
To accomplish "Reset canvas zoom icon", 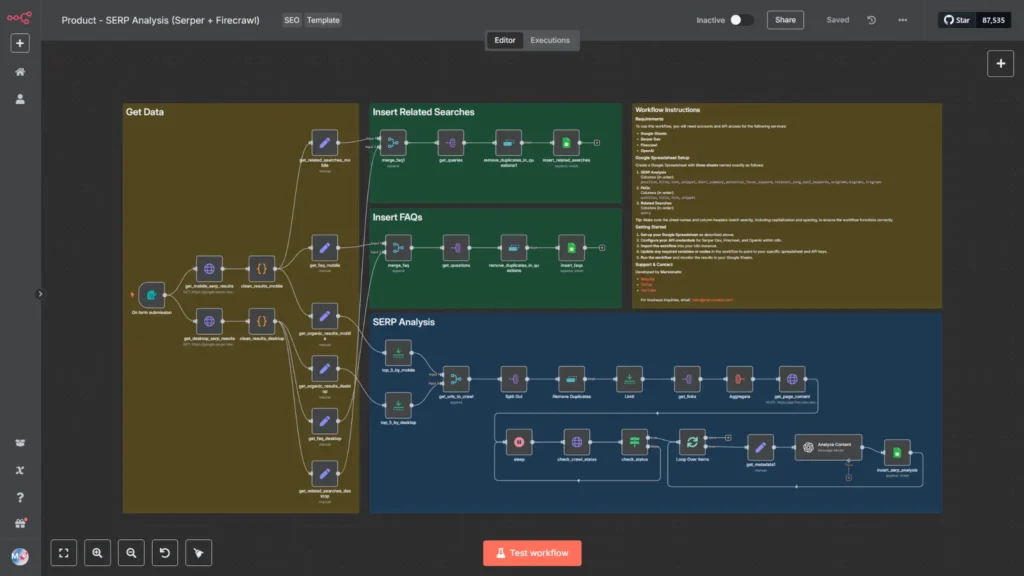I will pos(165,553).
